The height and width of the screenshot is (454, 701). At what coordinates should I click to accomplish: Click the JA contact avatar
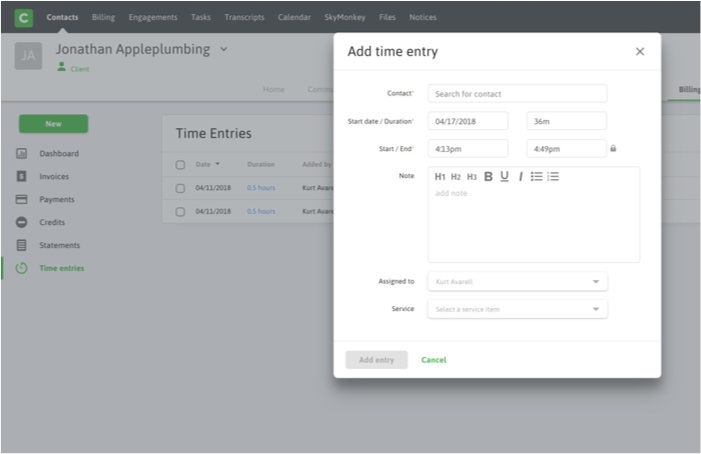[28, 56]
